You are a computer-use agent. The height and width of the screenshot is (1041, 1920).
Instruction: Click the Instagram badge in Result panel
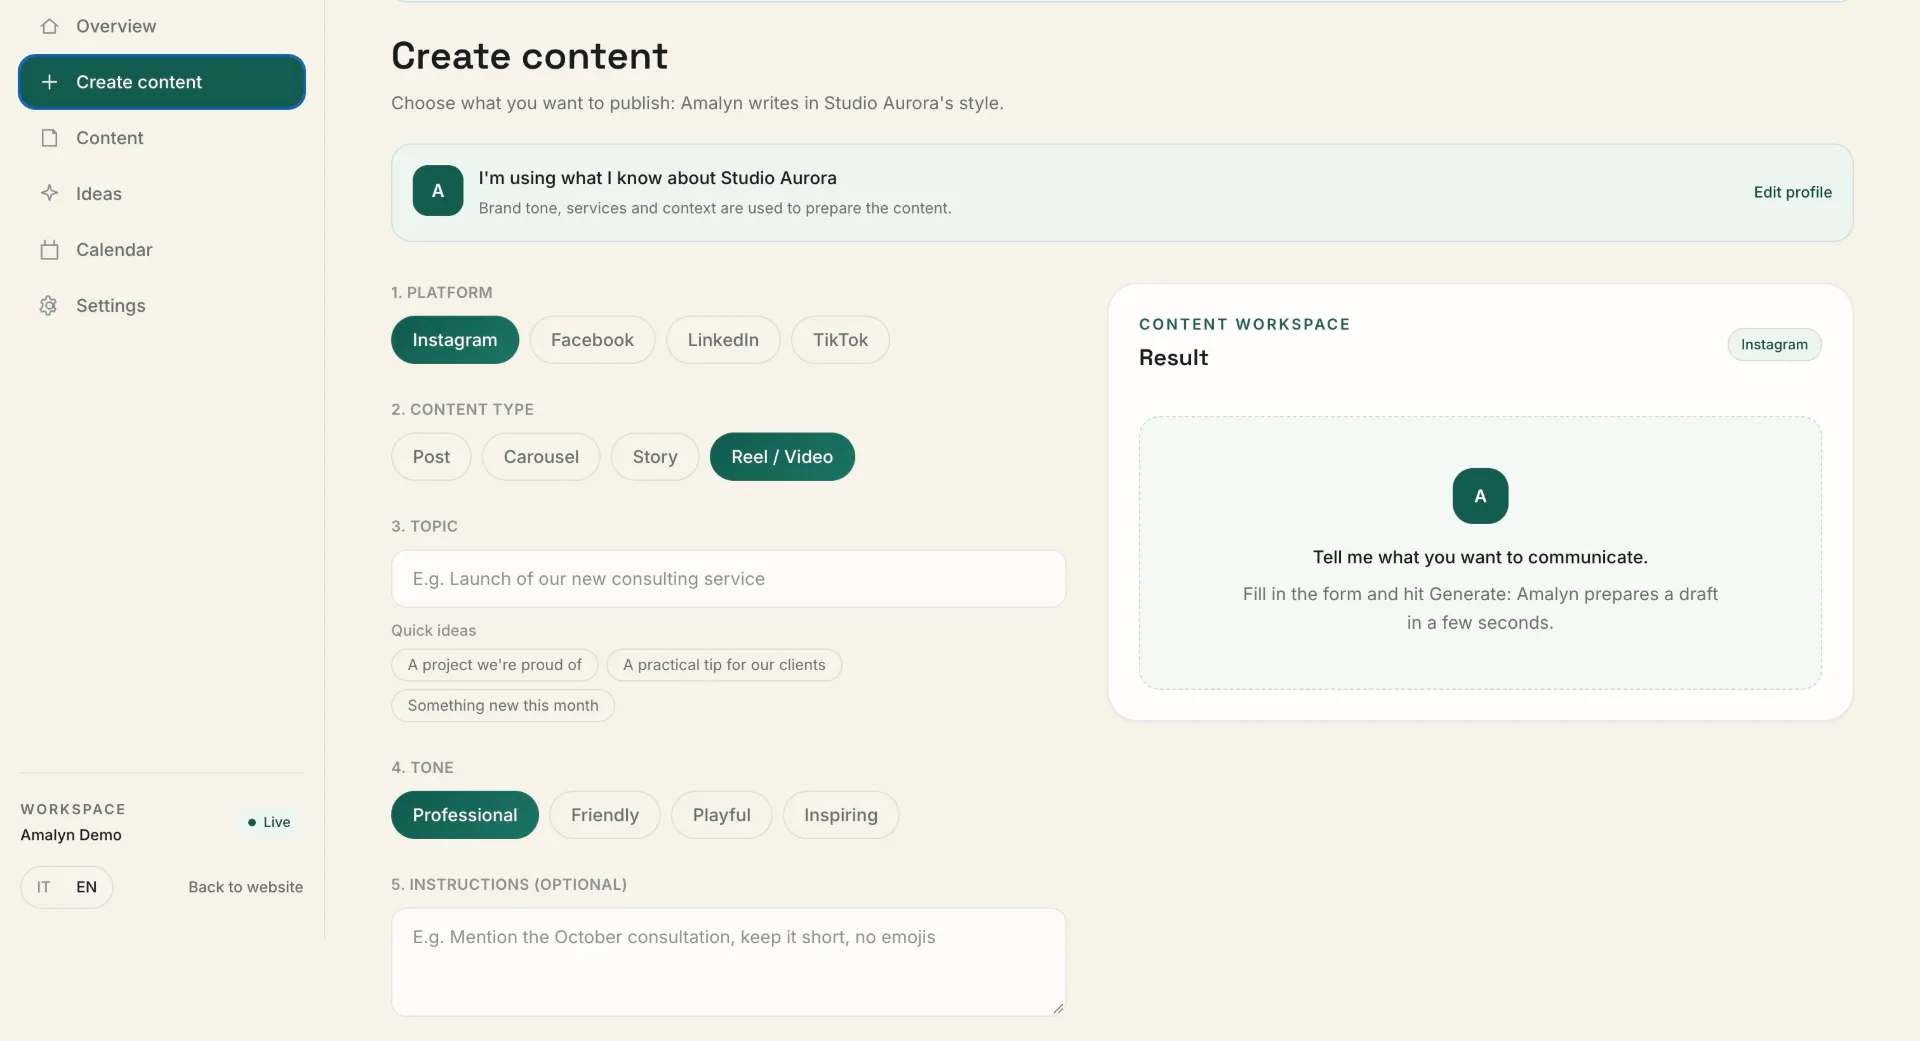1774,345
